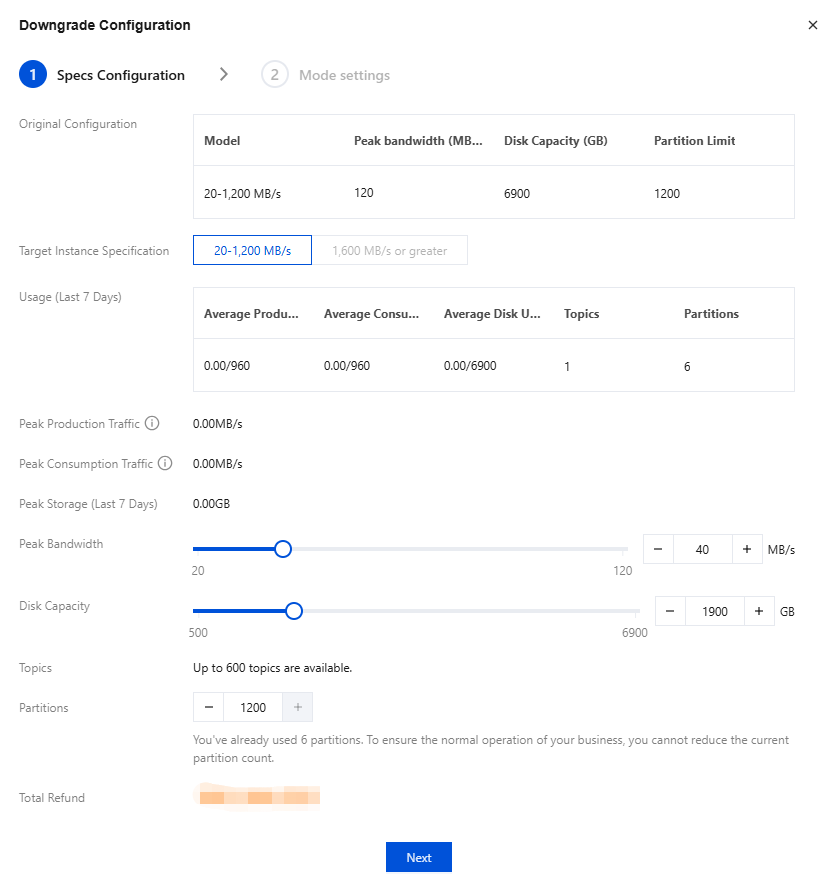Click the Partitions value input field
Viewport: 835px width, 890px height.
253,707
